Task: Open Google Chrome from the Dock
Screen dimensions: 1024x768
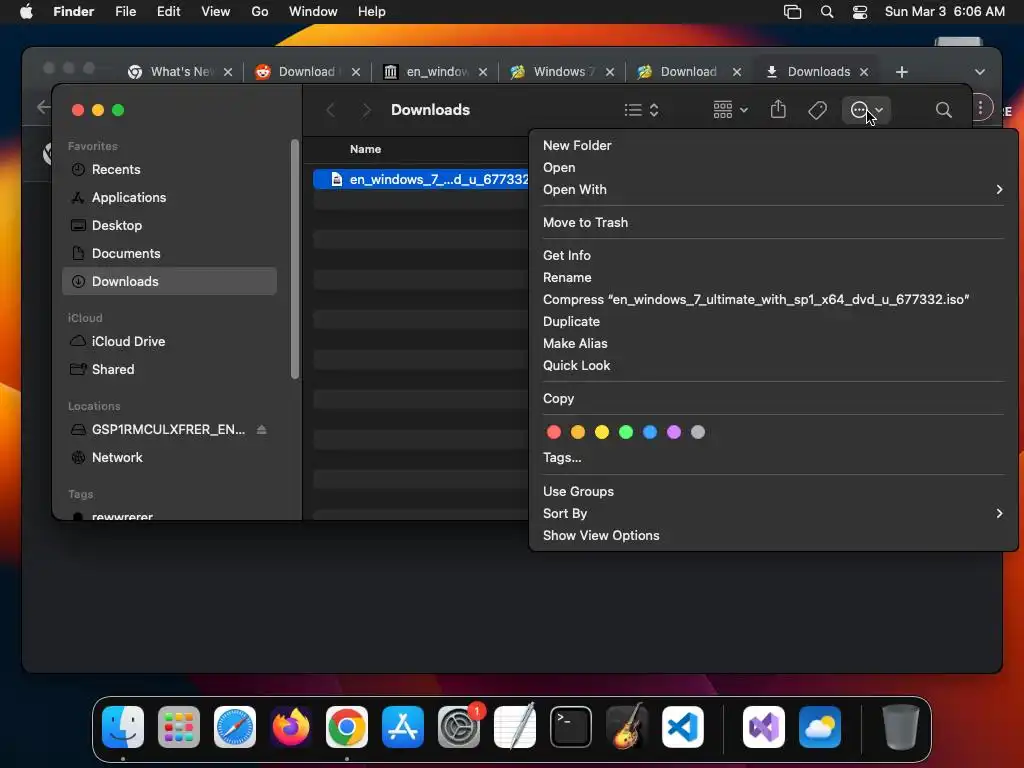Action: click(347, 727)
